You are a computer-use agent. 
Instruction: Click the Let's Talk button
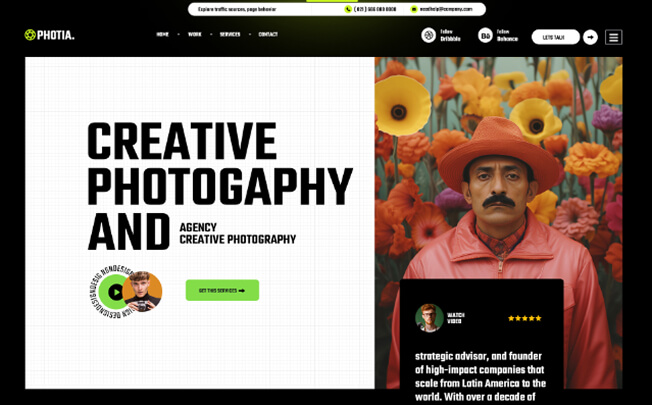[x=554, y=37]
